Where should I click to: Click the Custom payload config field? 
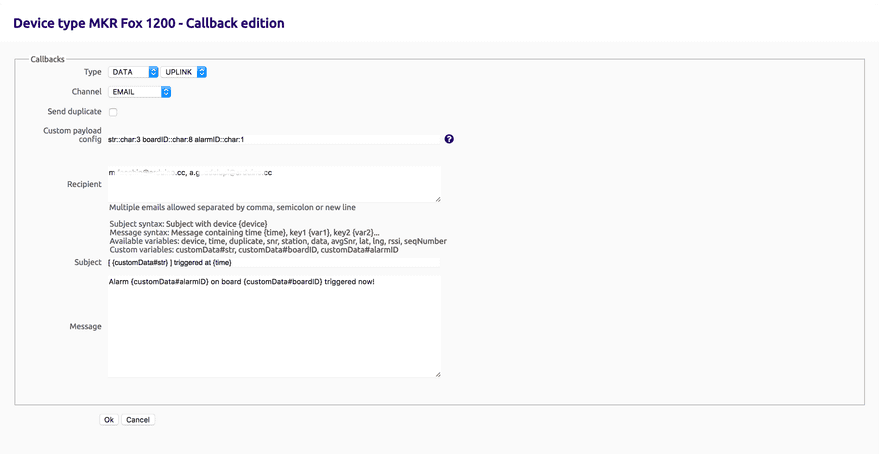(x=272, y=139)
